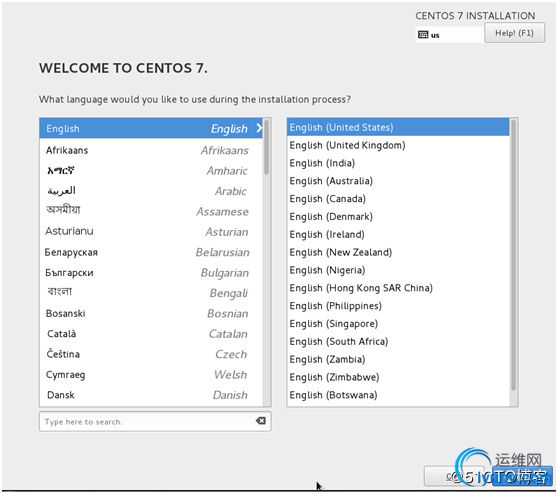Choose English (New Zealand) locale

click(398, 252)
